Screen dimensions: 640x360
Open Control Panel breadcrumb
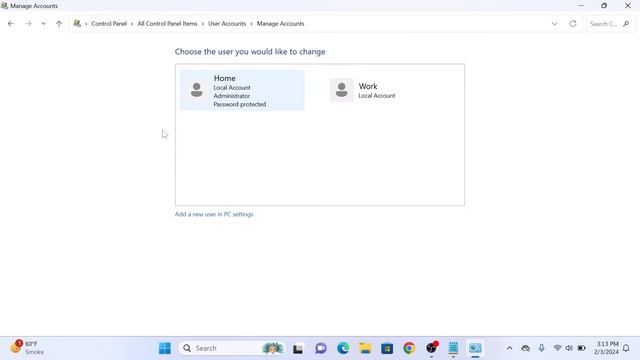[109, 24]
